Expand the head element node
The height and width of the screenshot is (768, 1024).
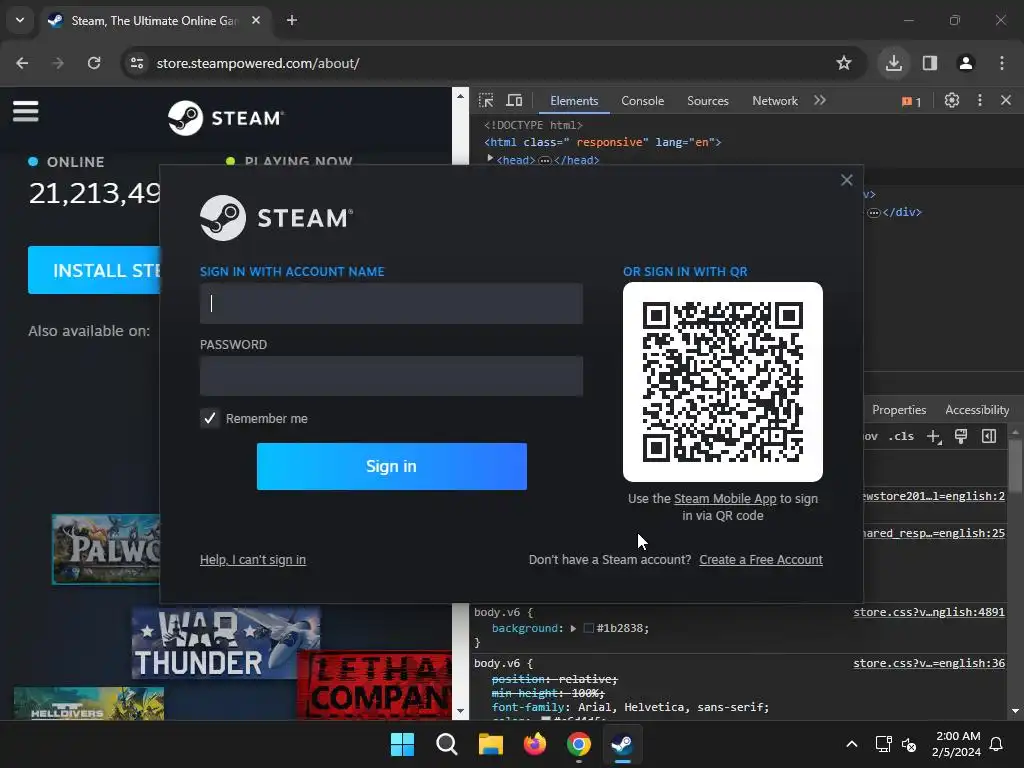coord(490,159)
